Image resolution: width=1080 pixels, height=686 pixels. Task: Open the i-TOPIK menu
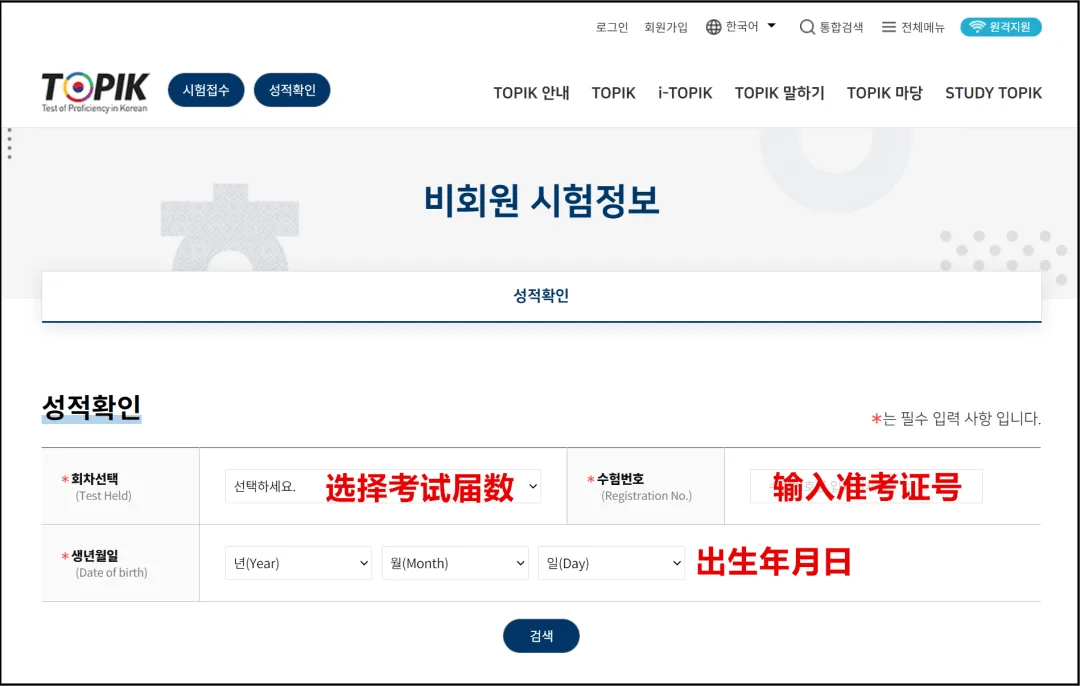pyautogui.click(x=685, y=93)
